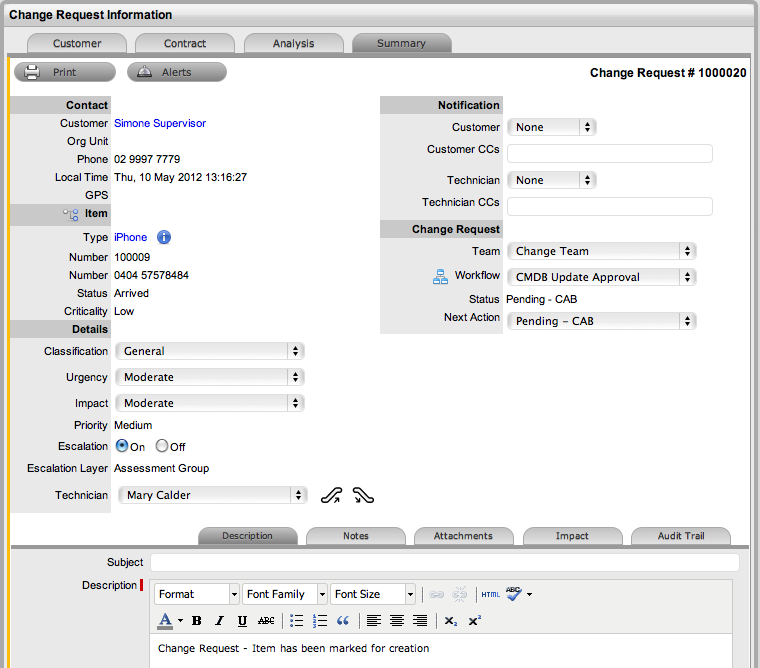The height and width of the screenshot is (668, 760).
Task: Click the escalate request icon beside Technician
Action: [x=332, y=495]
